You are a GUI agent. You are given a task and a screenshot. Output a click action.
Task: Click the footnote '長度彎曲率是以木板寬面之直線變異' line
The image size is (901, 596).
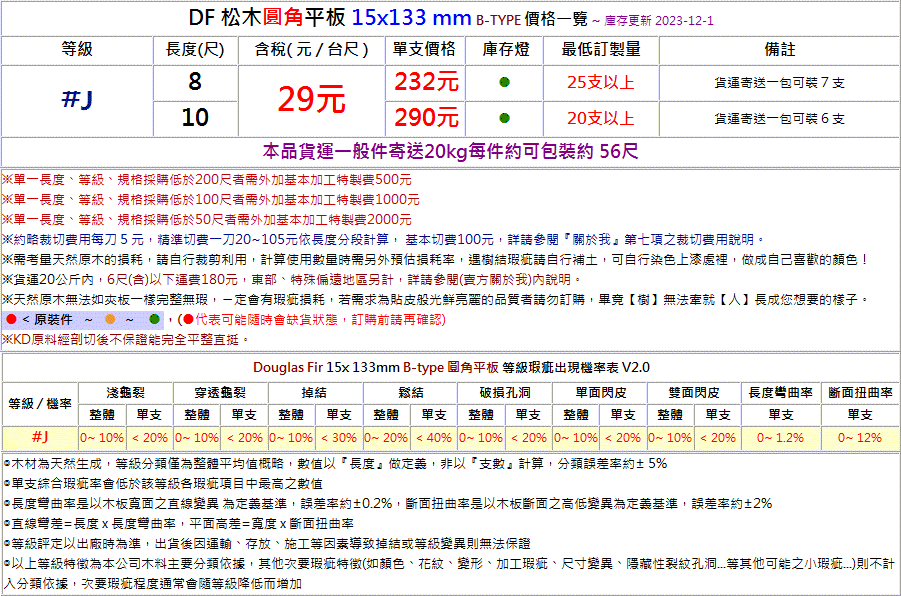tap(388, 503)
